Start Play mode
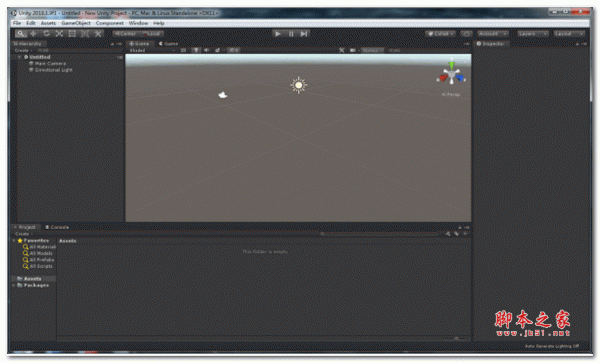This screenshot has width=600, height=363. (x=278, y=34)
